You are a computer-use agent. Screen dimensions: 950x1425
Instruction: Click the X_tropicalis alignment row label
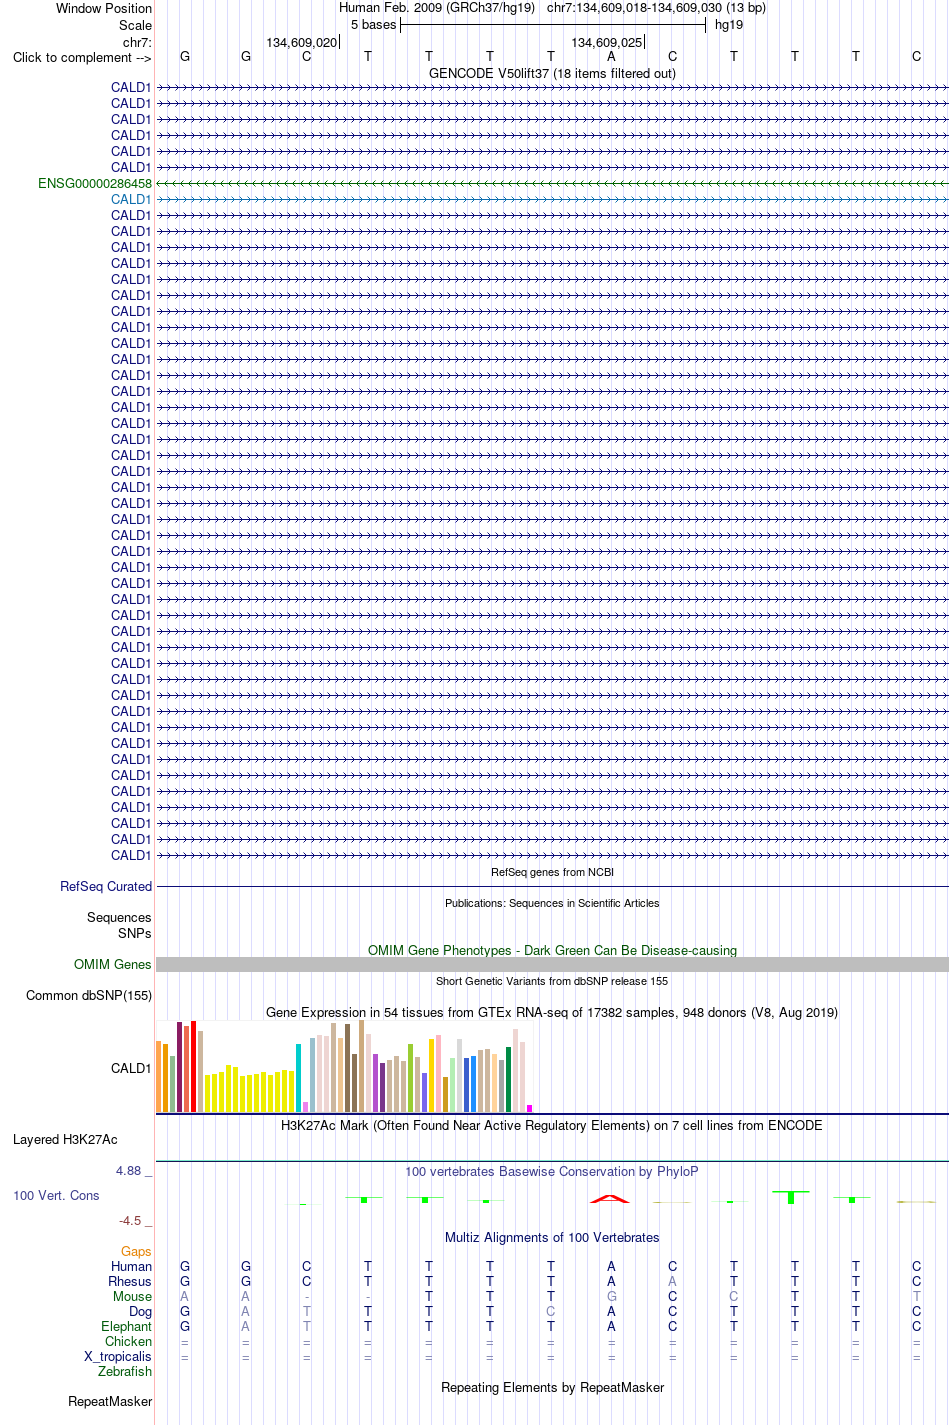tap(118, 1357)
